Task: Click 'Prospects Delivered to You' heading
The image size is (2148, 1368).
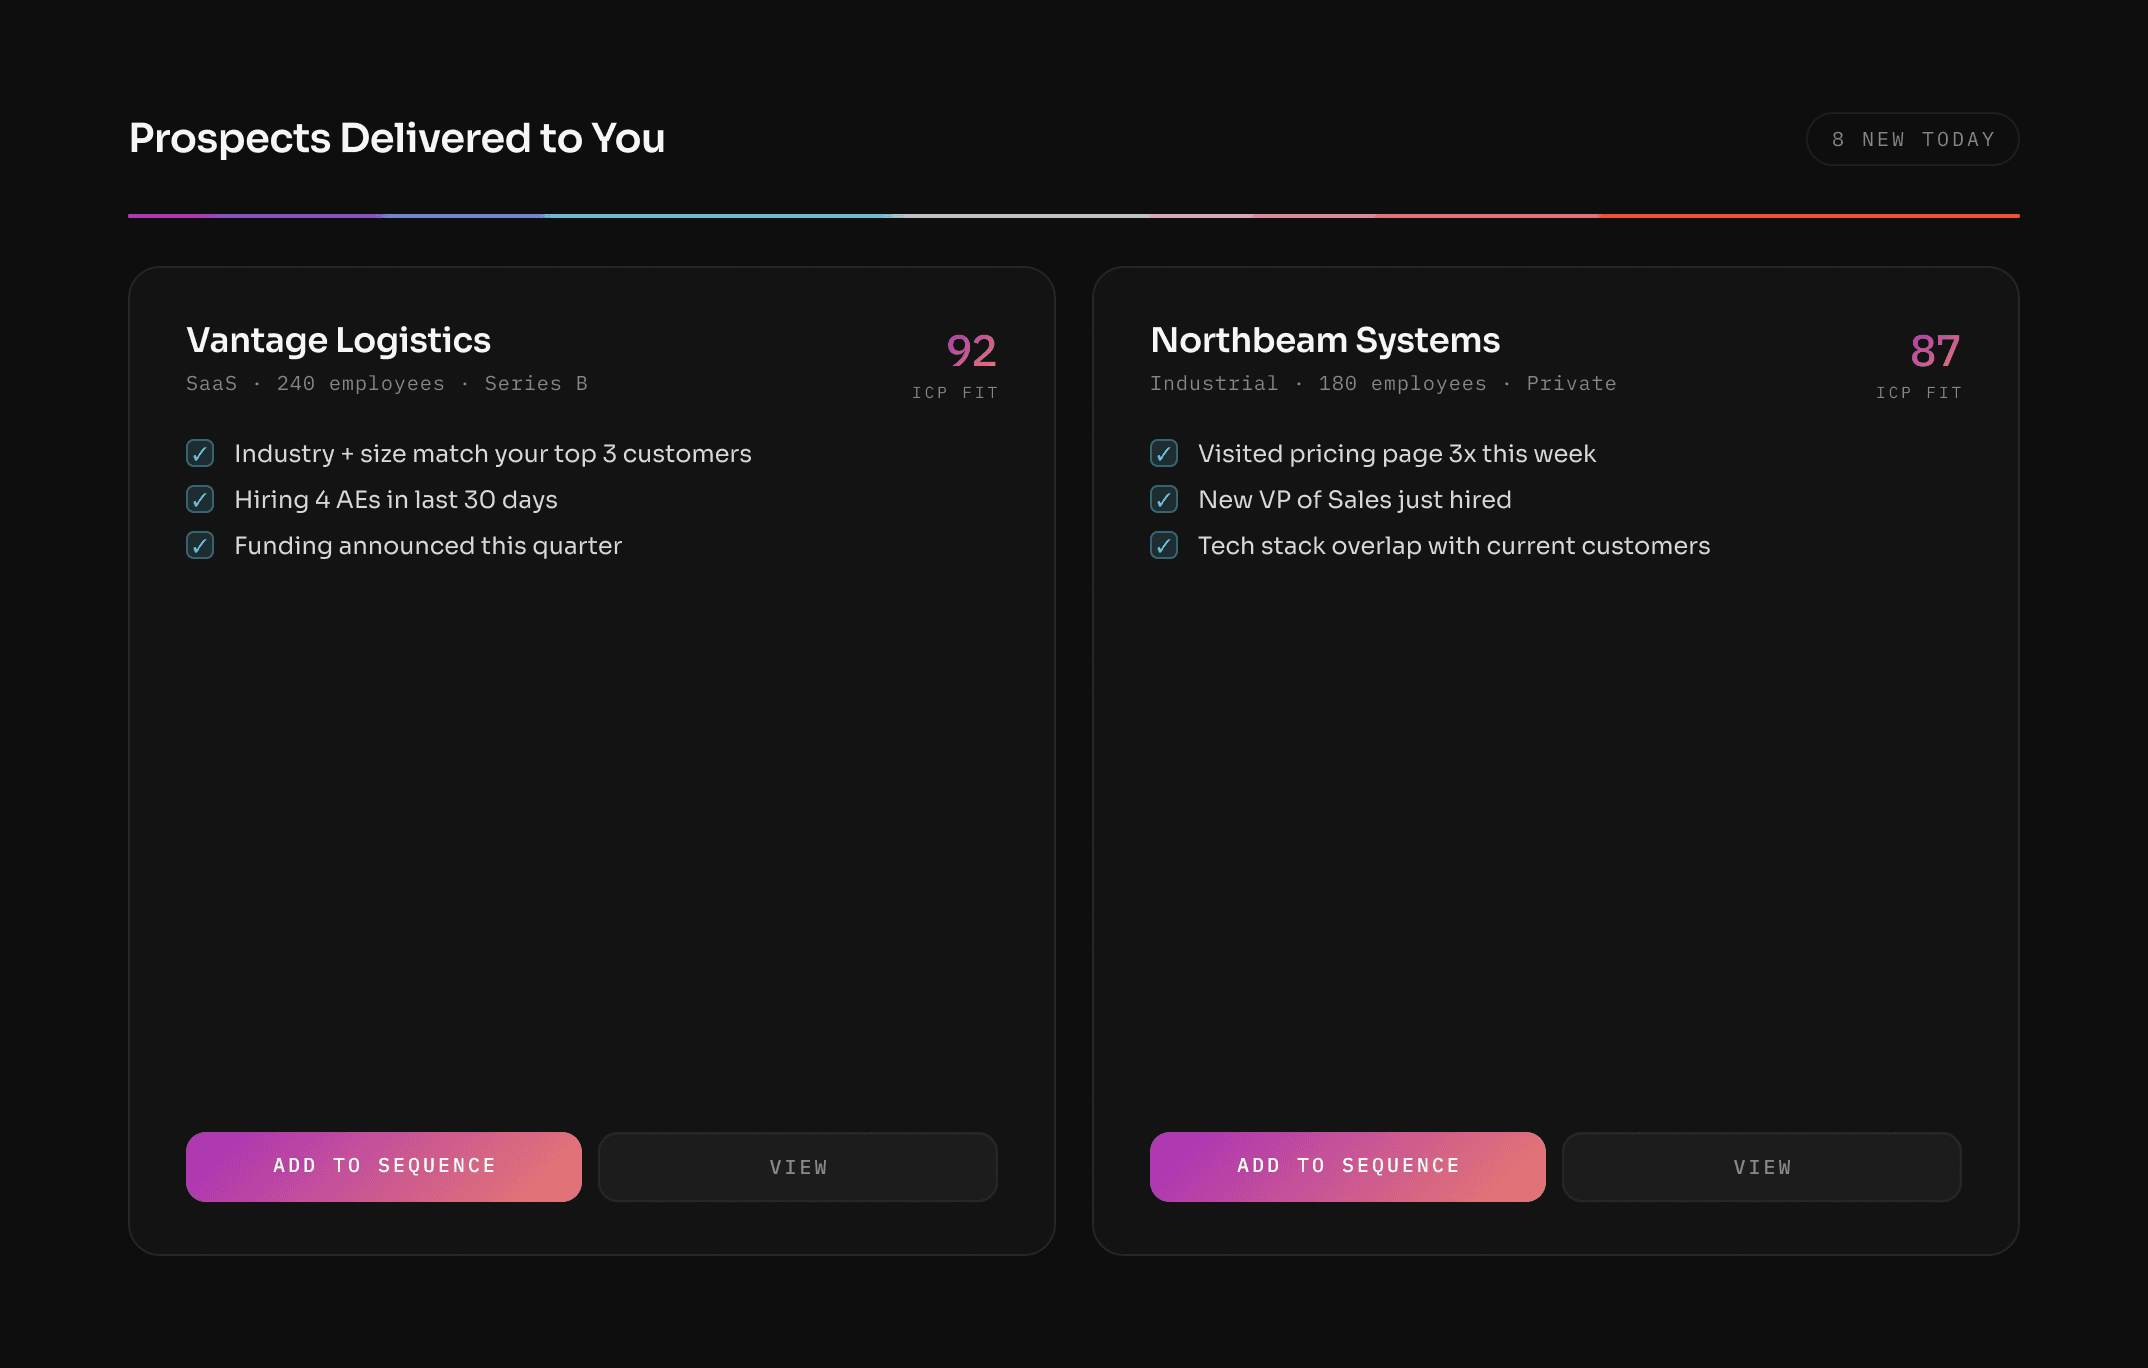Action: pyautogui.click(x=397, y=138)
